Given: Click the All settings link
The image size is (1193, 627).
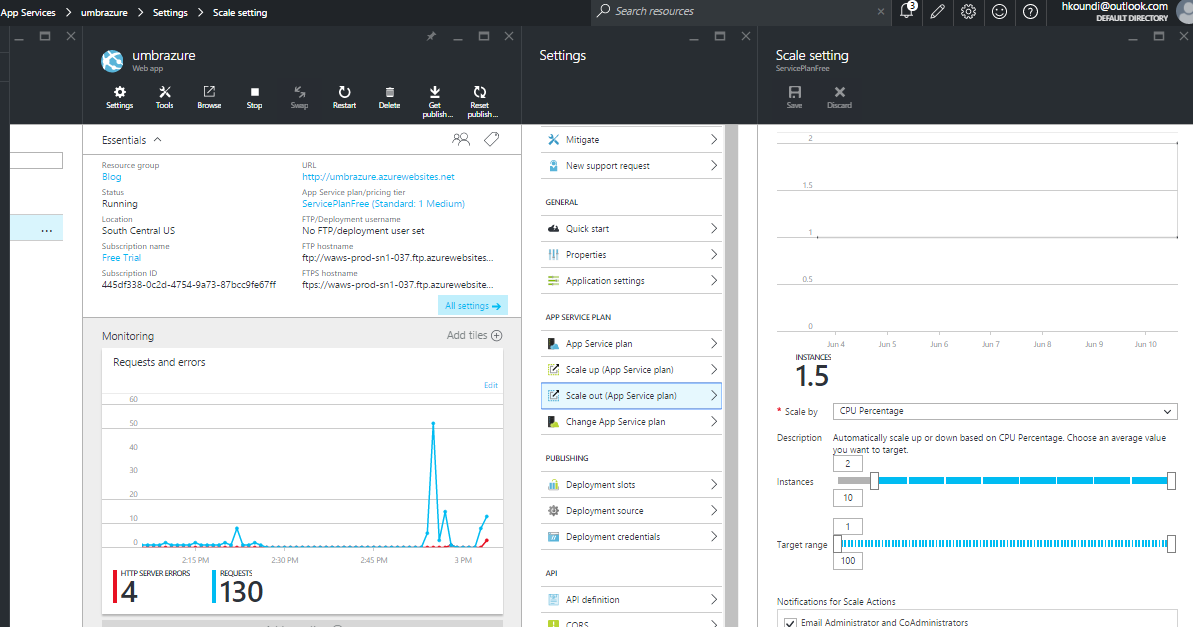Looking at the screenshot, I should point(472,306).
